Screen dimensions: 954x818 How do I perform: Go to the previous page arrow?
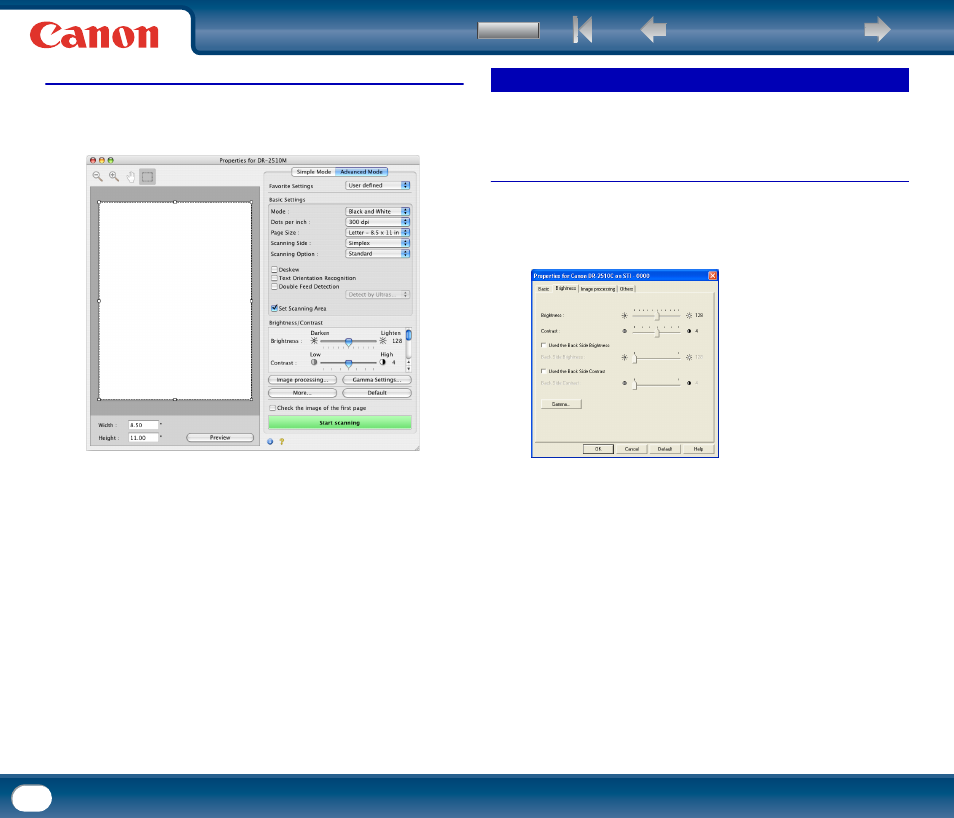click(653, 29)
